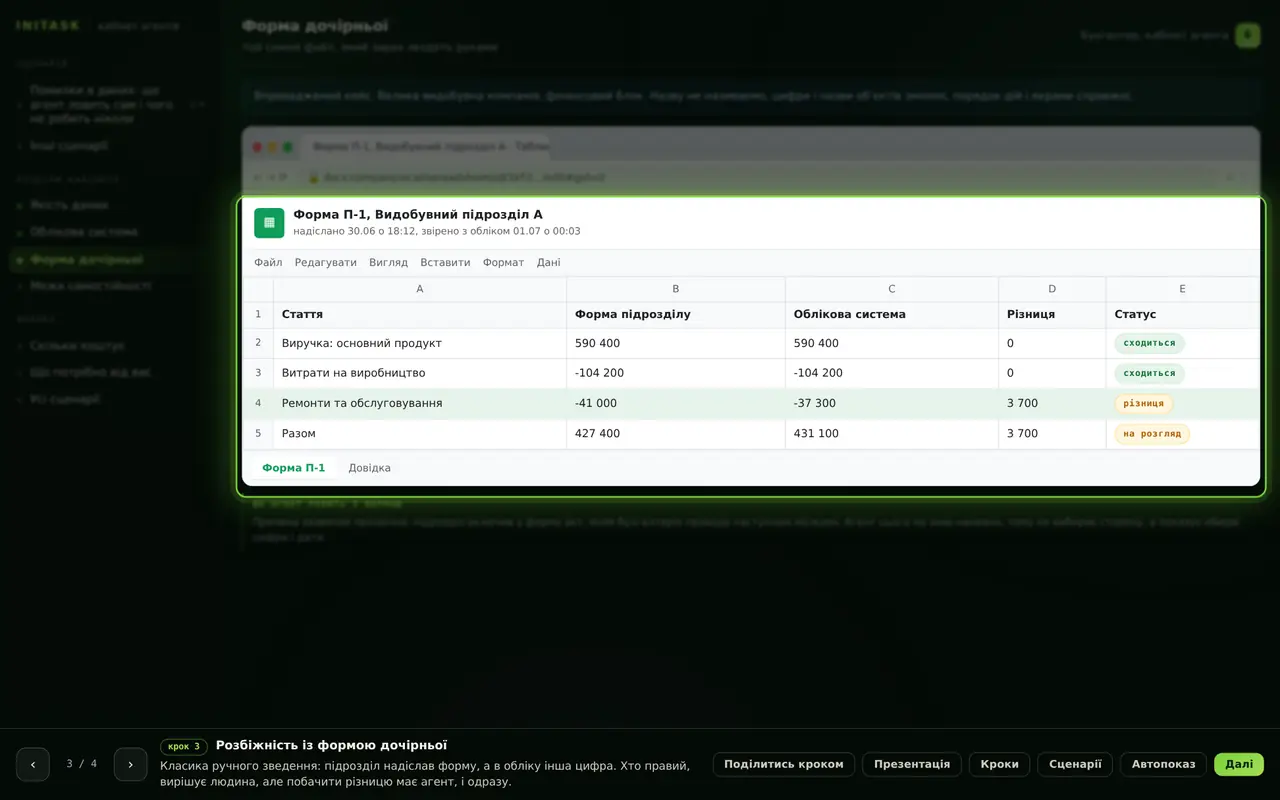
Task: Click the крок 3 badge
Action: pyautogui.click(x=184, y=746)
